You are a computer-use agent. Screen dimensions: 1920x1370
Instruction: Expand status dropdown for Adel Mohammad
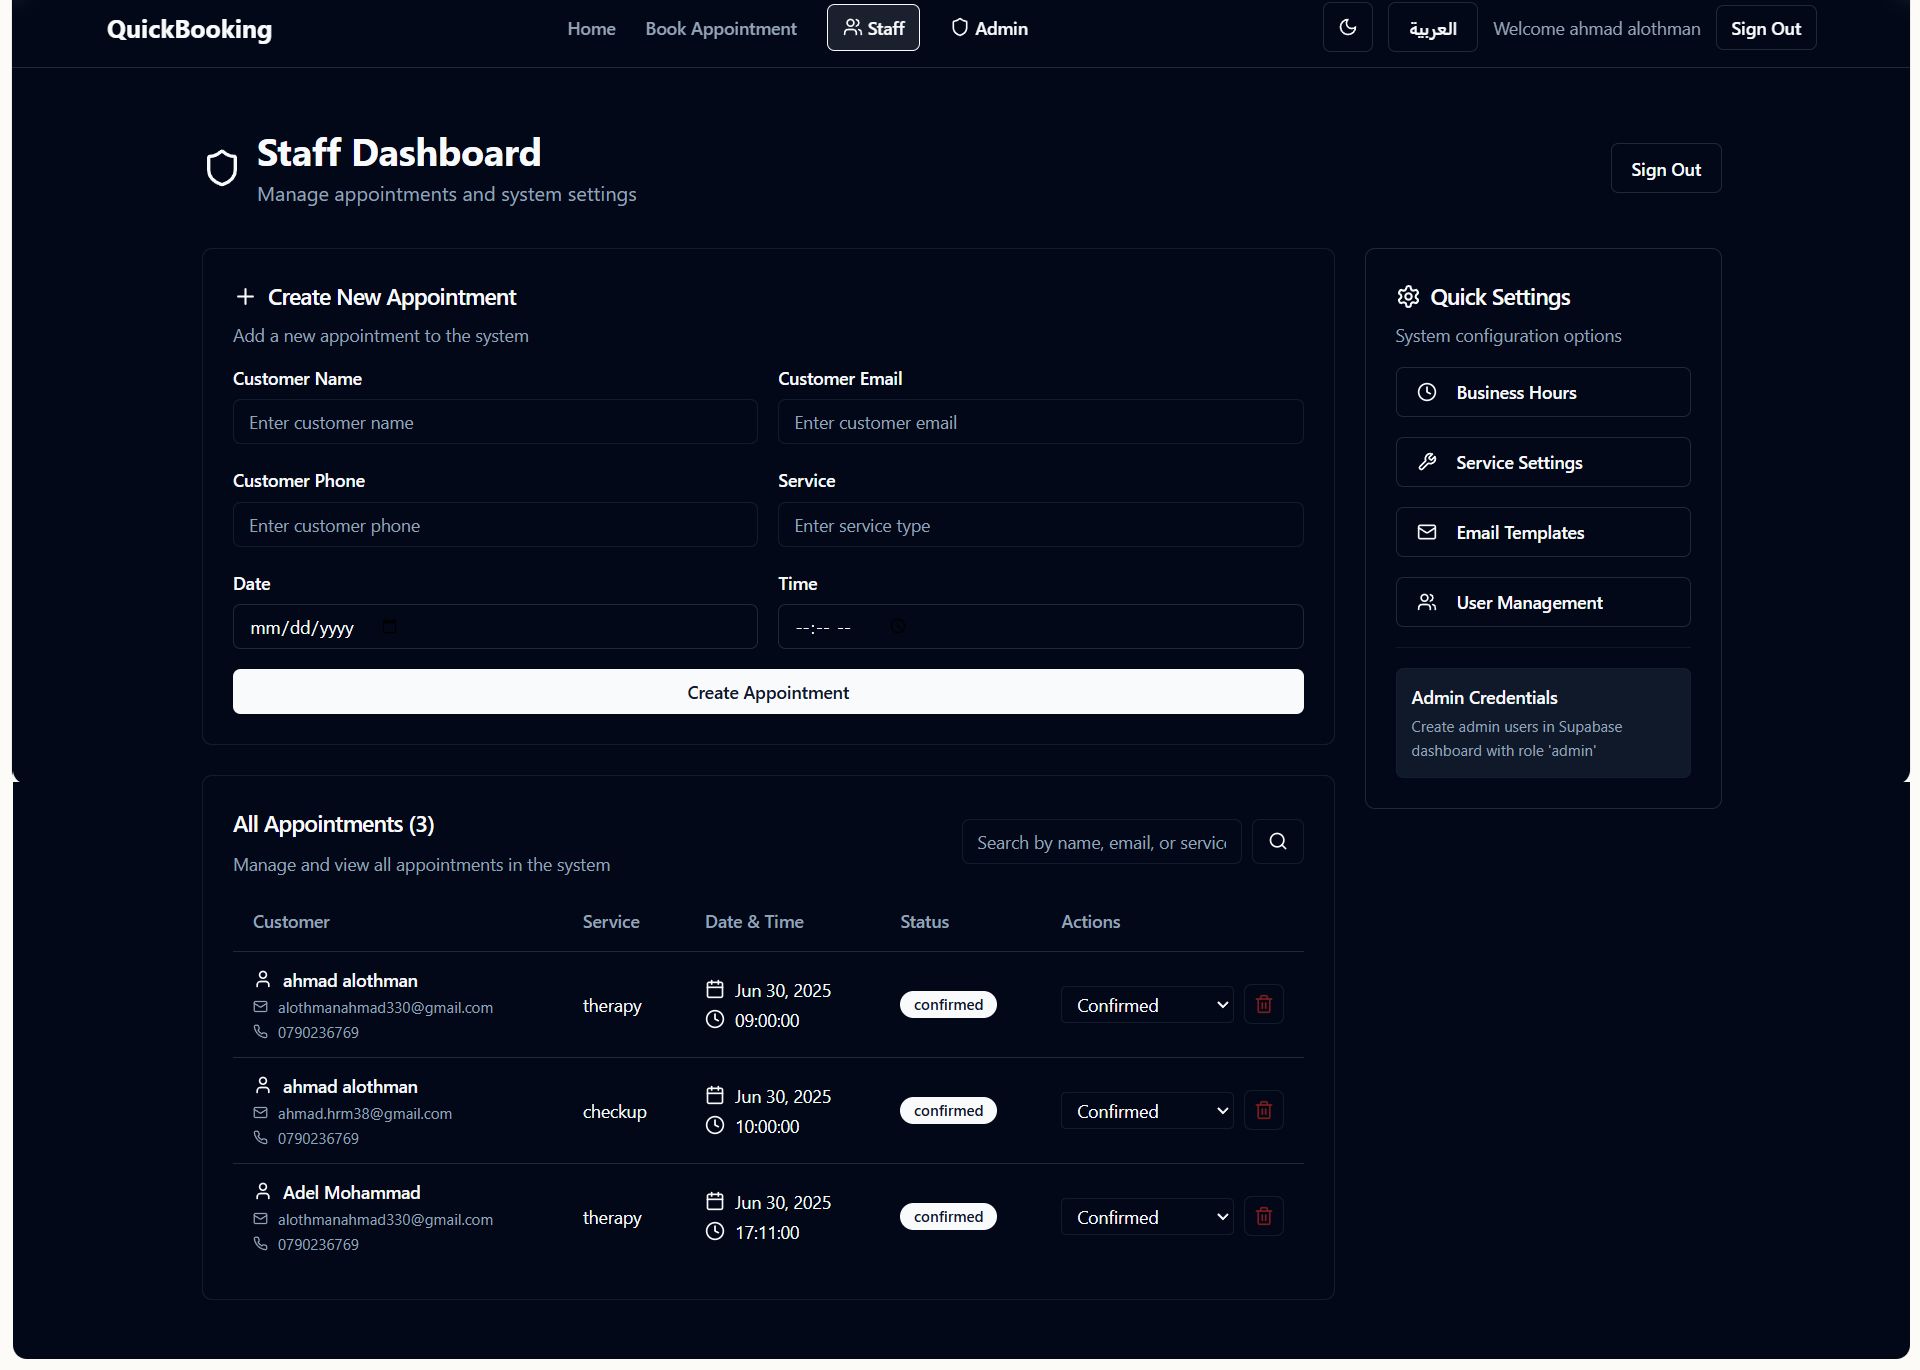(x=1146, y=1217)
